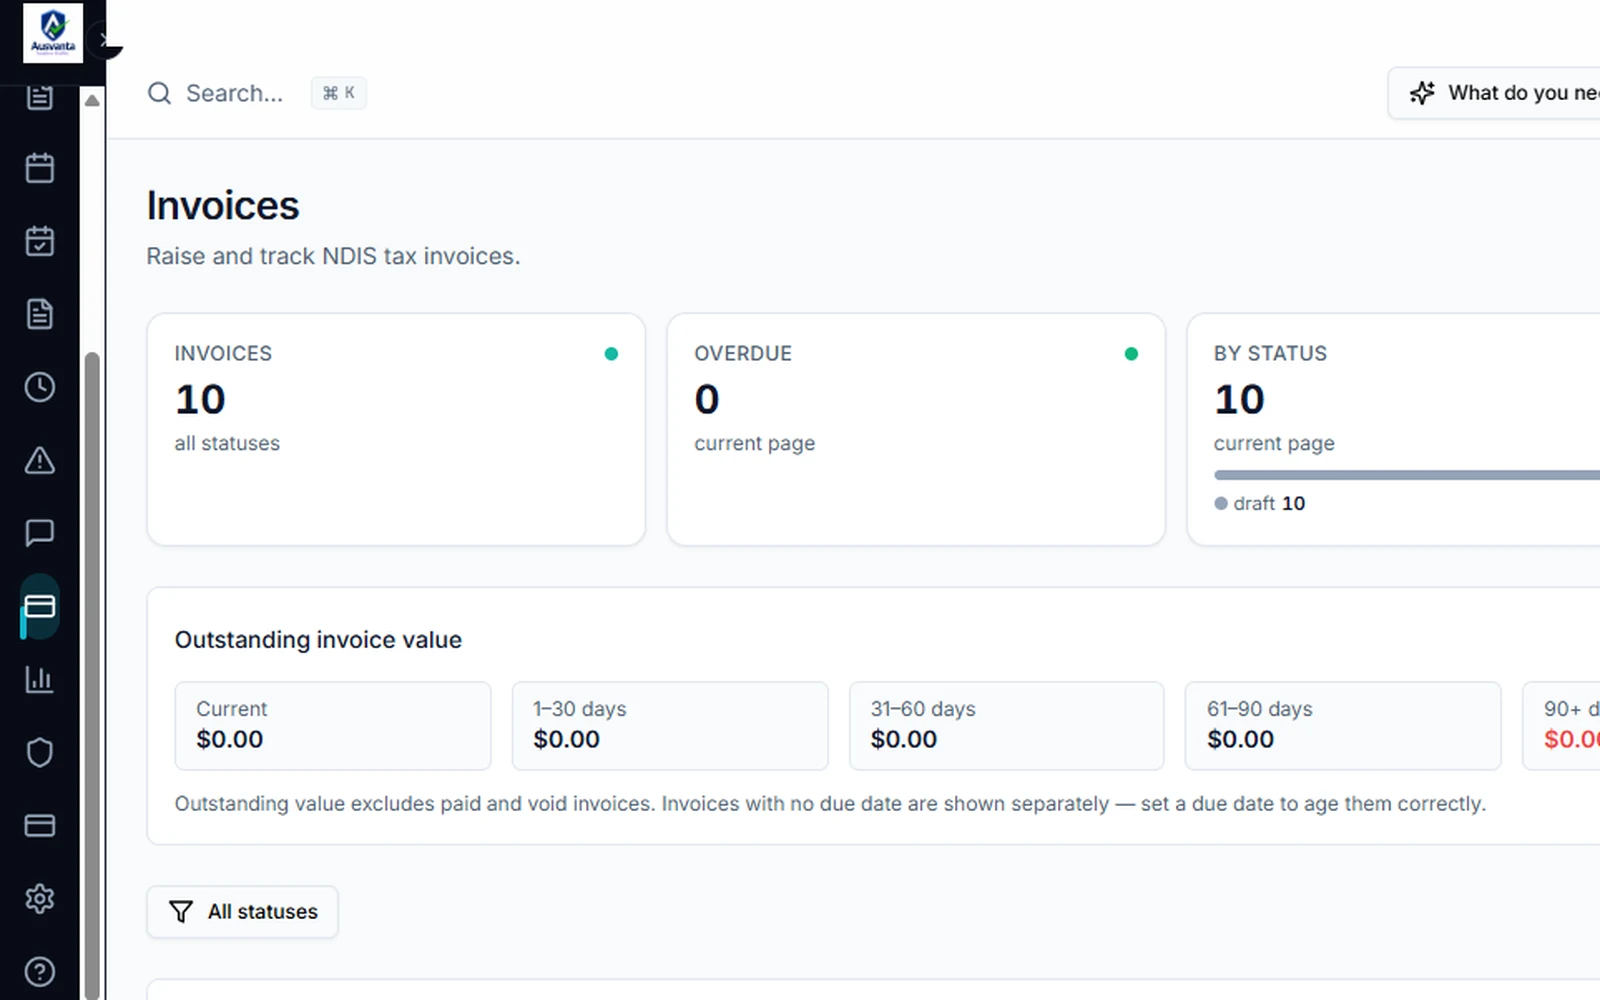
Task: Open the calendar with checkmark sidebar icon
Action: point(40,241)
